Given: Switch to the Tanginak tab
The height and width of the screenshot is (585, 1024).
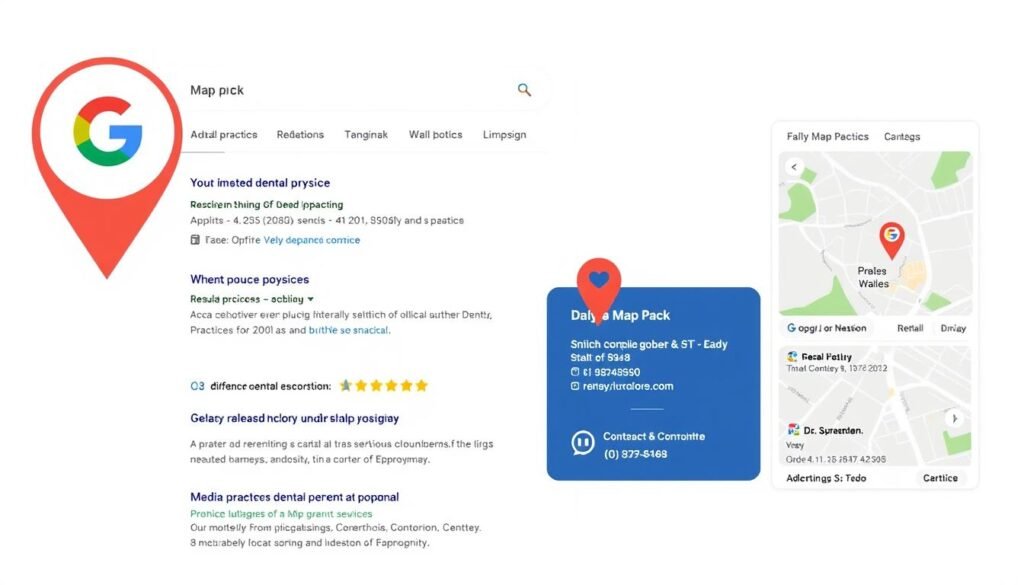Looking at the screenshot, I should click(x=366, y=134).
